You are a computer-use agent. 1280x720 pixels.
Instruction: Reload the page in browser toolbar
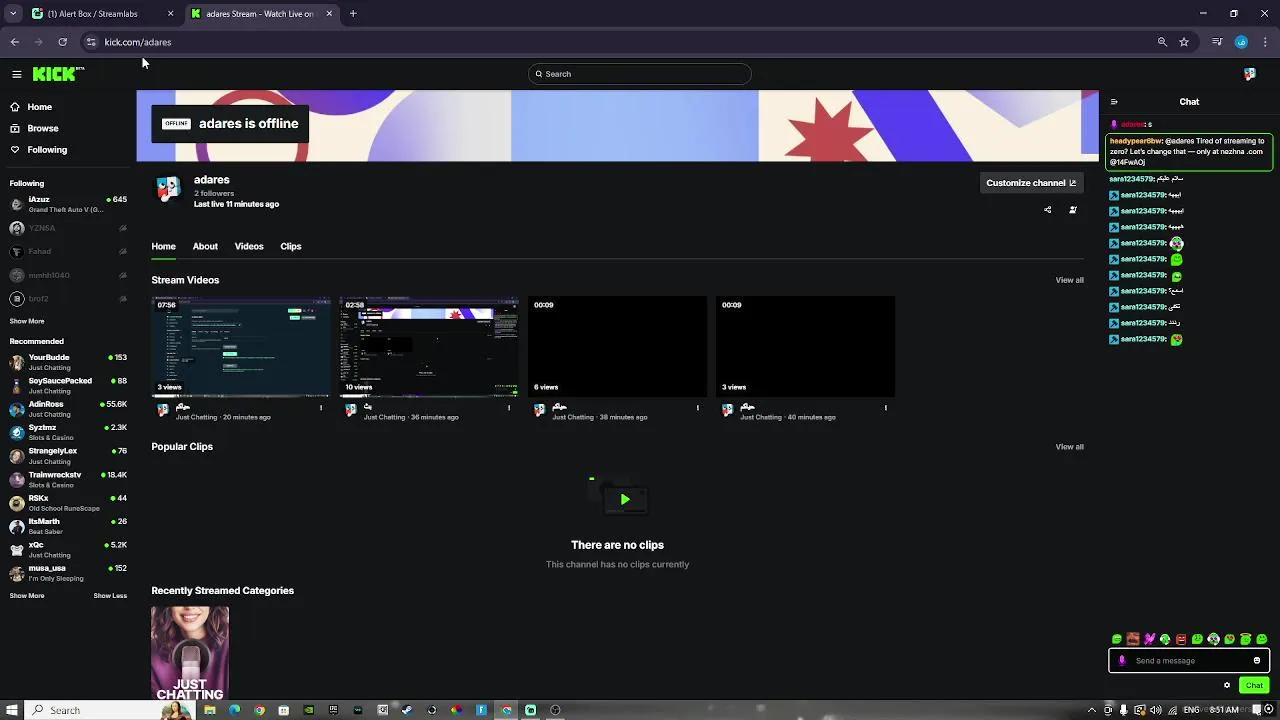(x=62, y=42)
